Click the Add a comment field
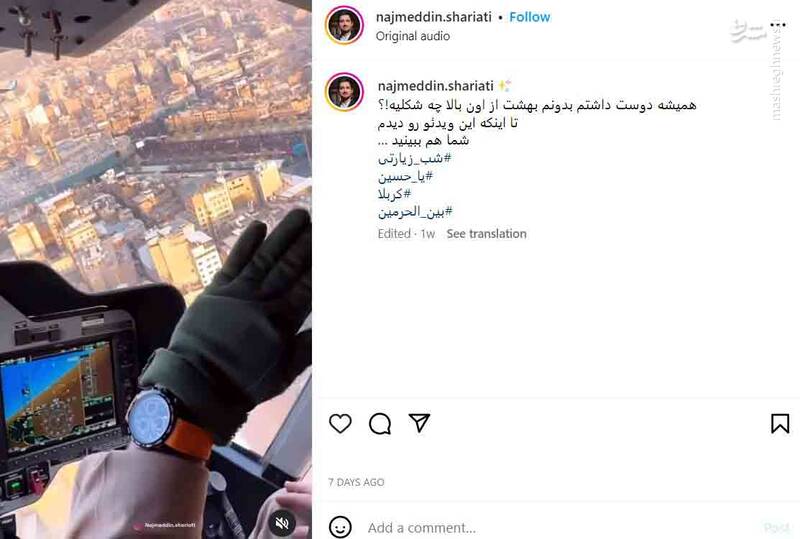The height and width of the screenshot is (539, 800). tap(561, 527)
